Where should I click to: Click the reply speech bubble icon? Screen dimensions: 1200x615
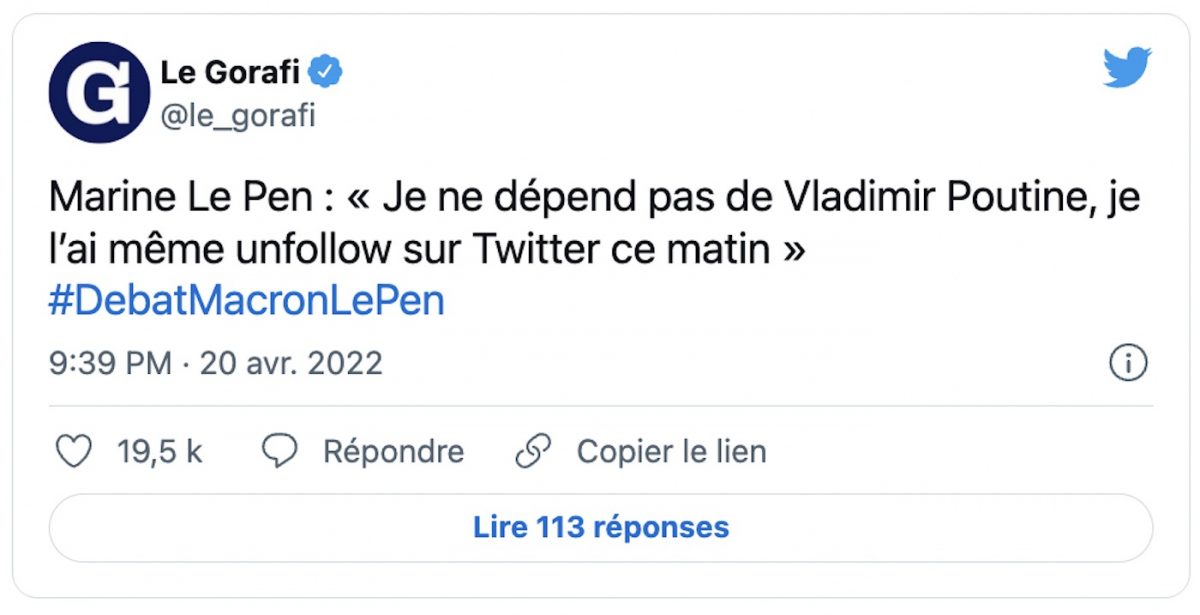tap(281, 451)
